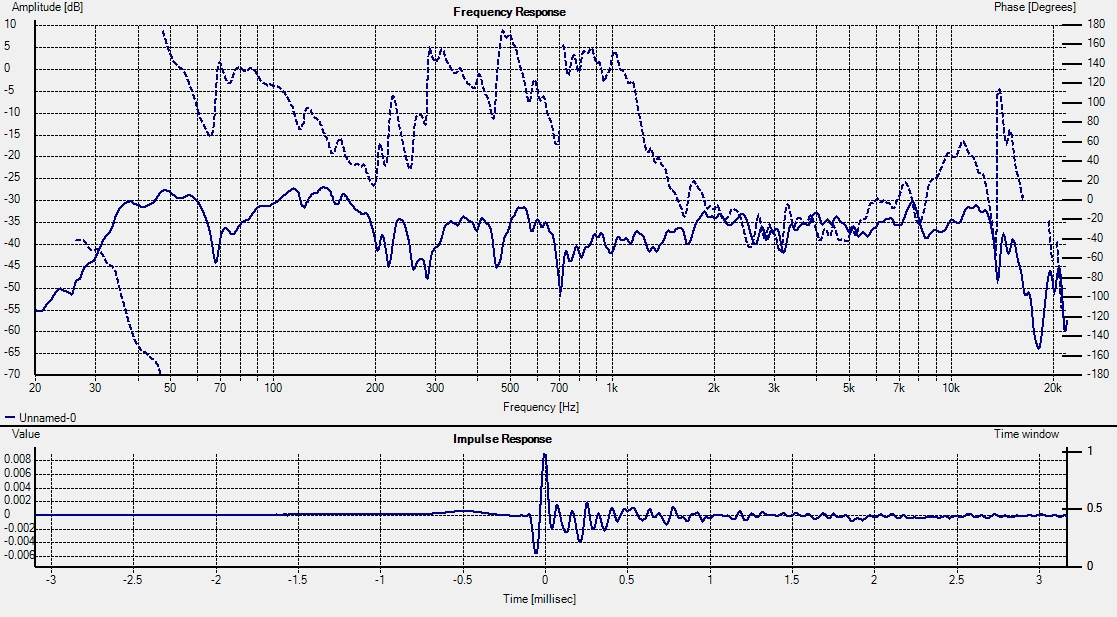Click the Value axis label

click(x=26, y=434)
